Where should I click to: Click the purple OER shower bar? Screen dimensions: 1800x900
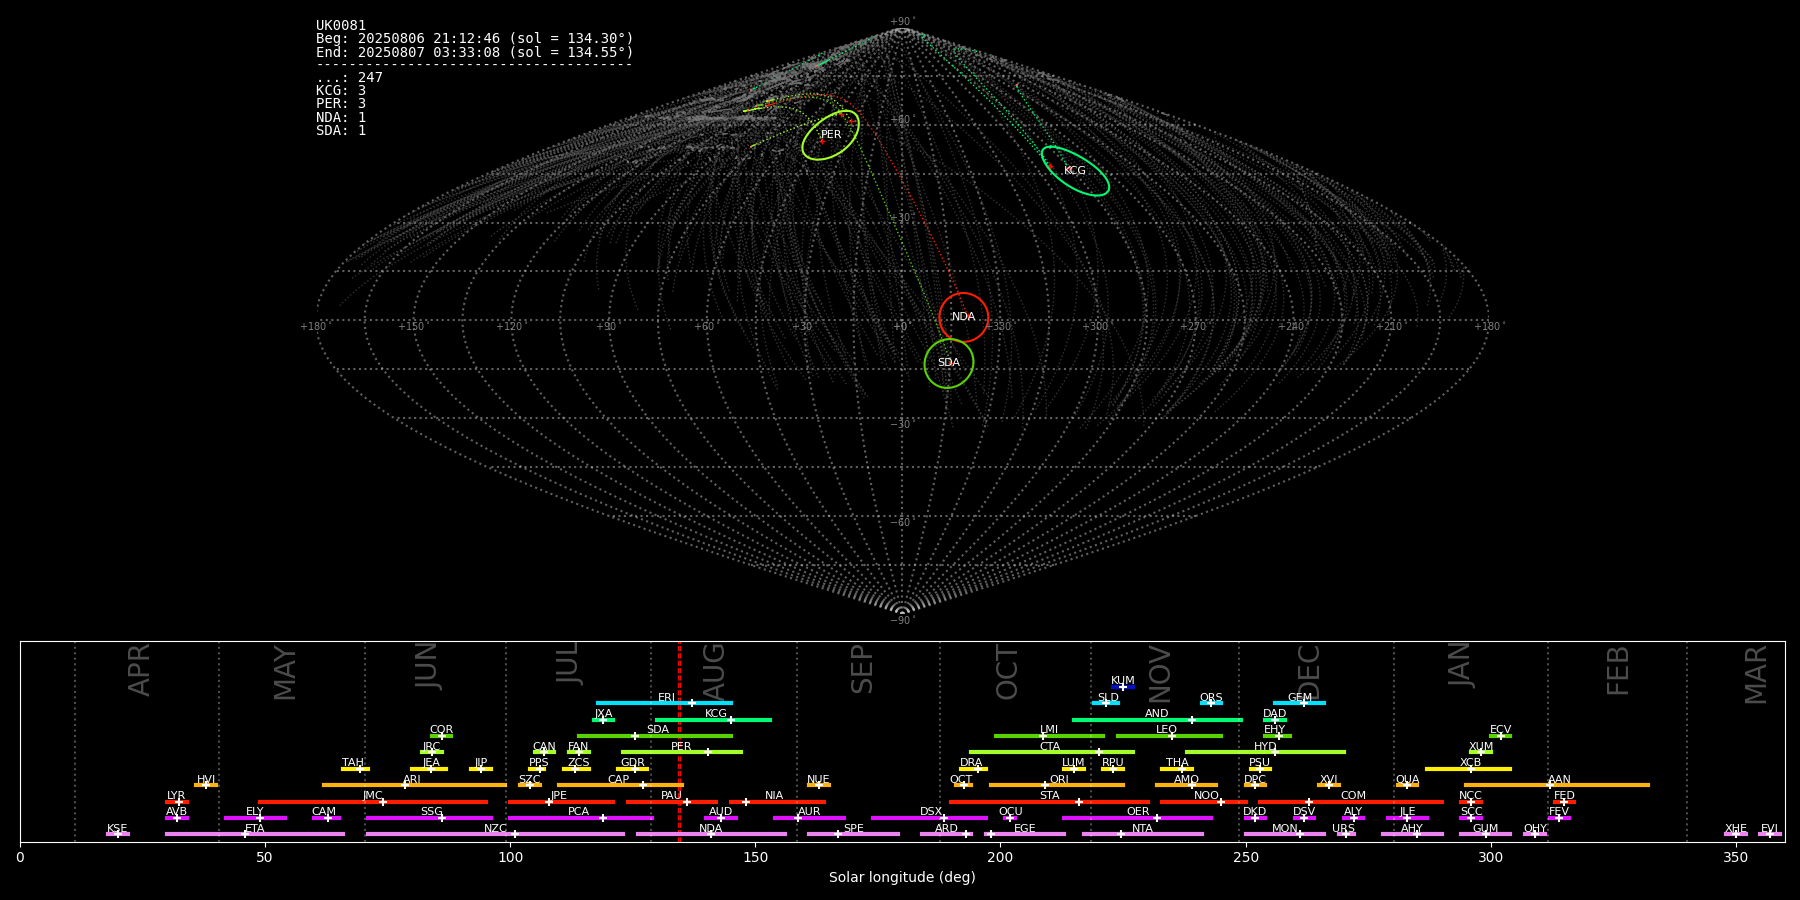pyautogui.click(x=1137, y=818)
